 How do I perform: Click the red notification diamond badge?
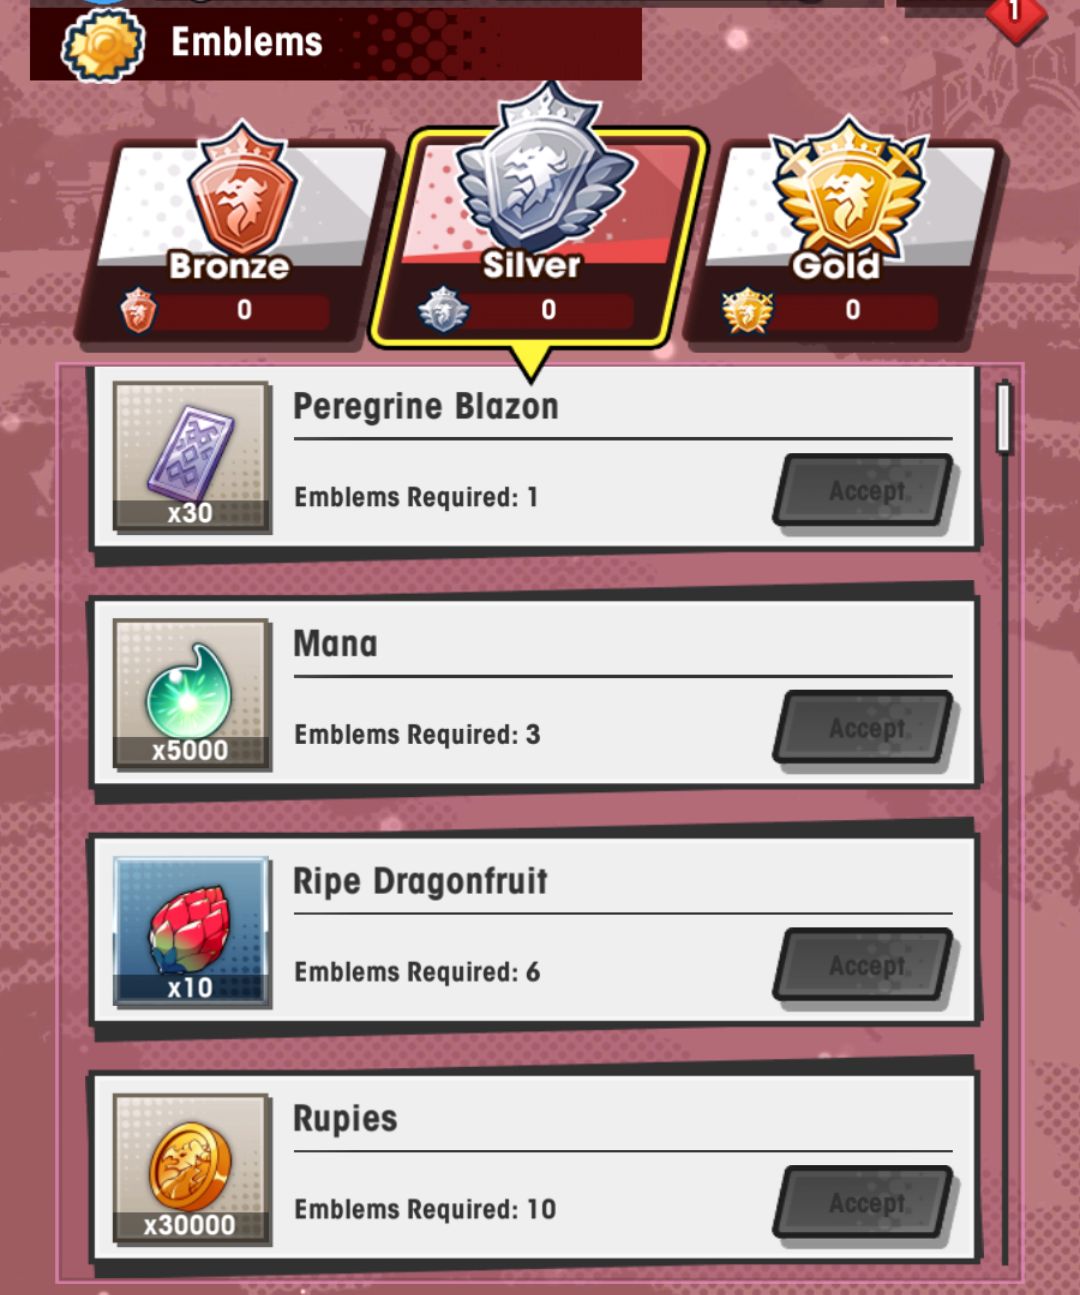(x=1016, y=14)
